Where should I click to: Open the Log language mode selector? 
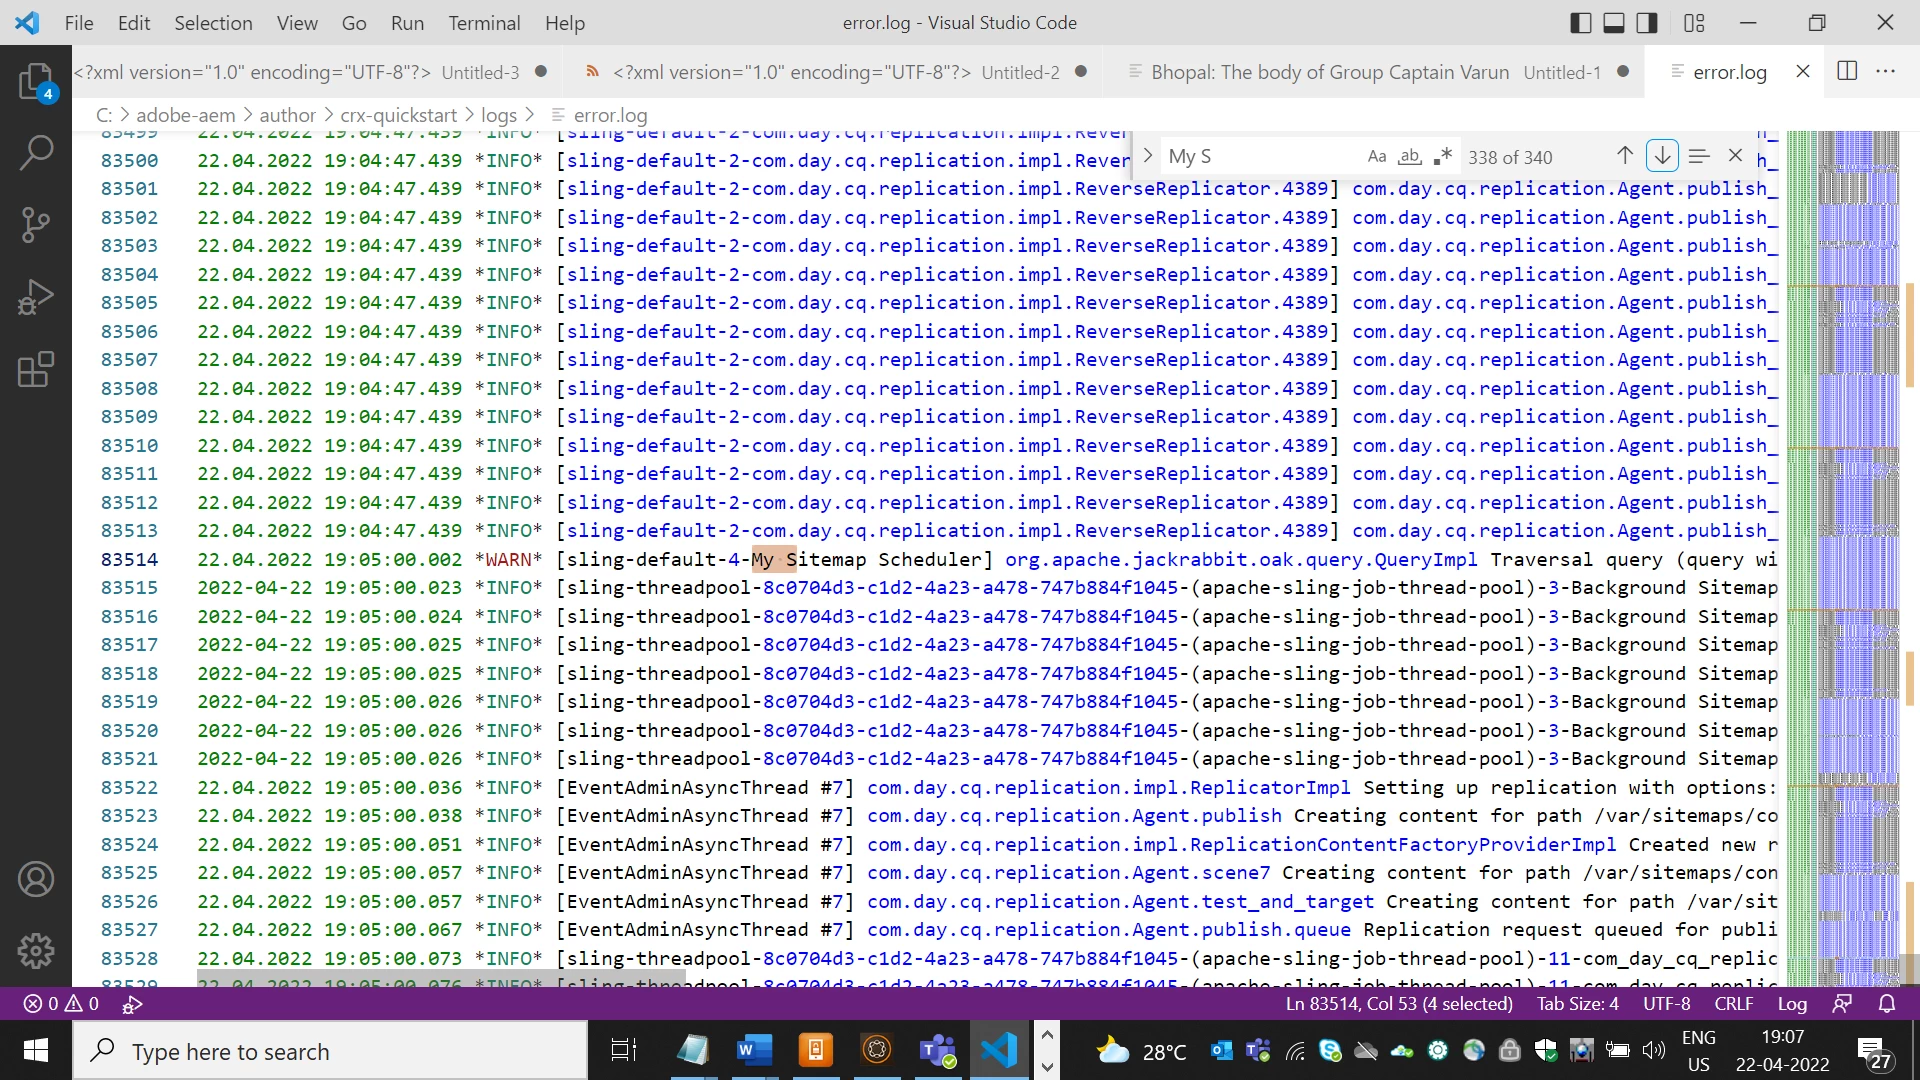[1791, 1003]
